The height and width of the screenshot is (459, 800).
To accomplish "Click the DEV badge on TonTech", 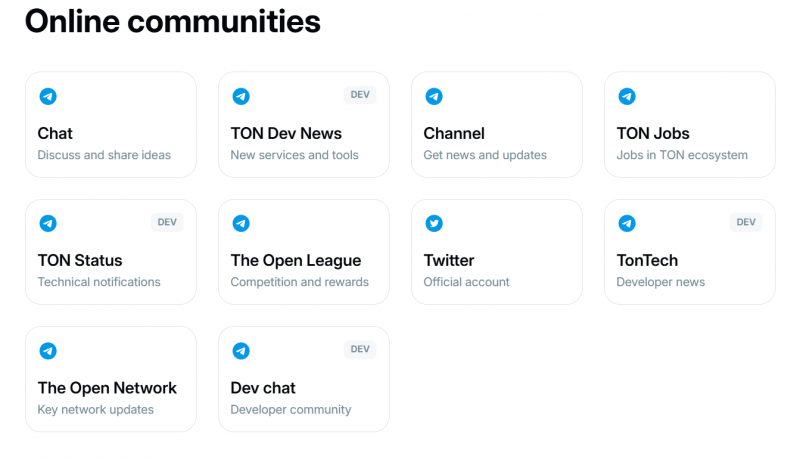I will (x=745, y=222).
